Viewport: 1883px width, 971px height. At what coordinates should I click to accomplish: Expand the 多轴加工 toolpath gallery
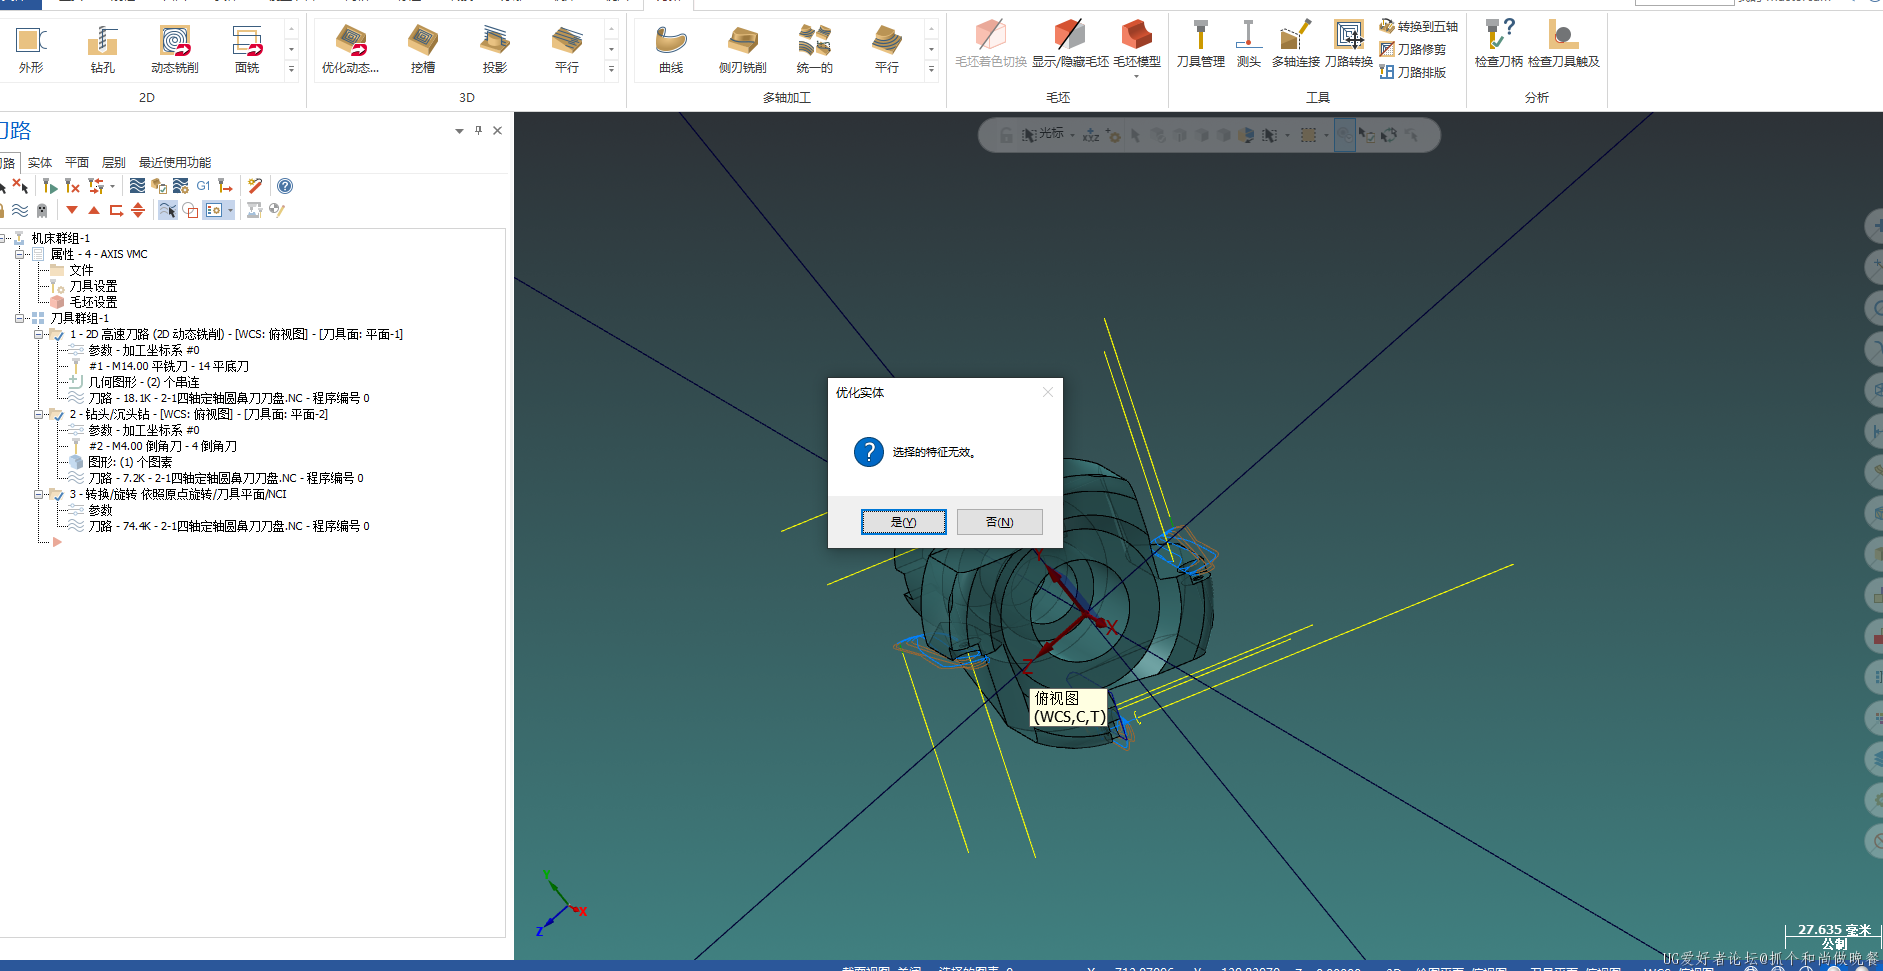(932, 69)
